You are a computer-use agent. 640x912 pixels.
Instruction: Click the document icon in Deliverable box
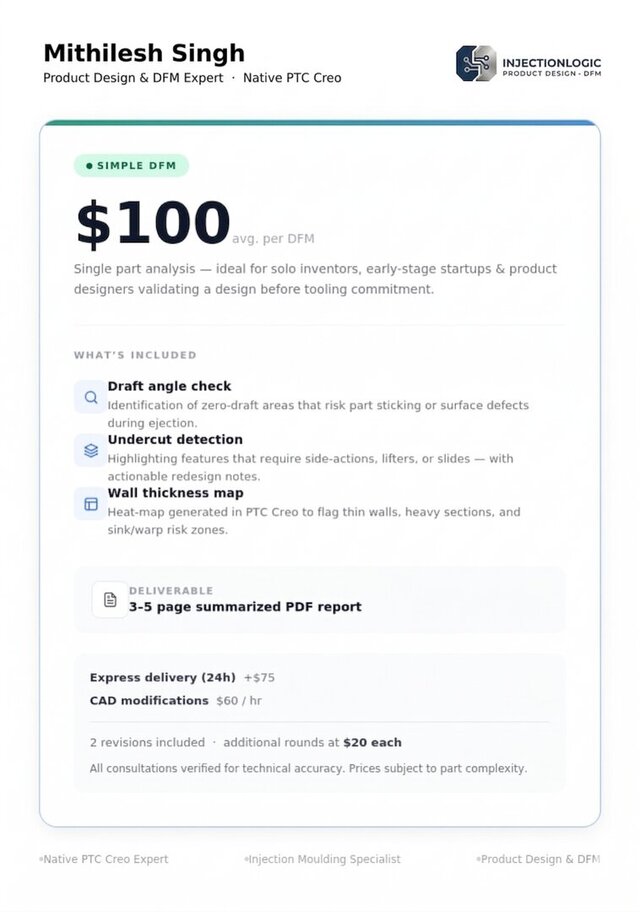click(x=110, y=600)
